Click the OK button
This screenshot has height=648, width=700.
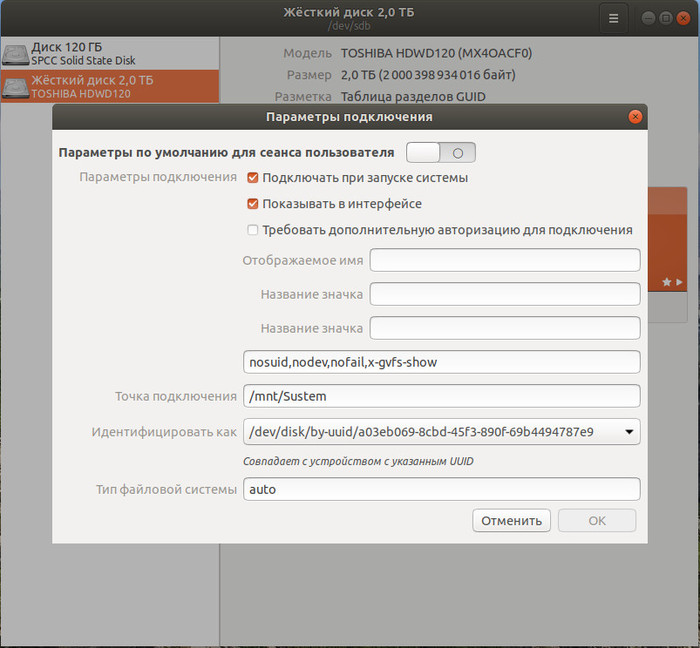coord(597,520)
